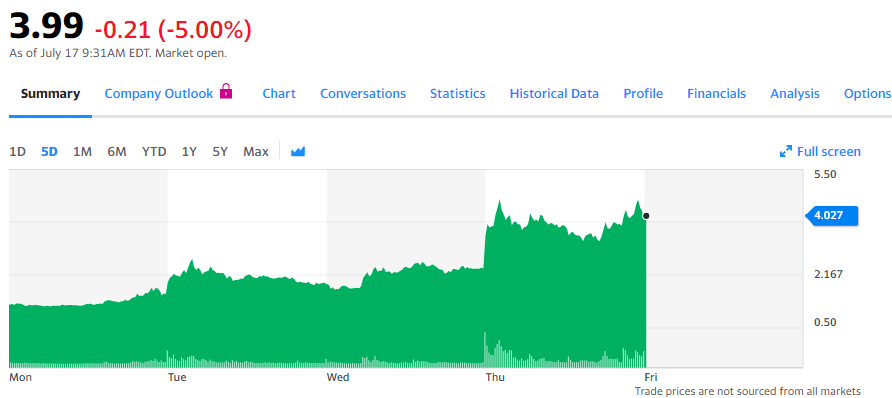The width and height of the screenshot is (892, 398).
Task: Open the Options tab
Action: pos(868,94)
